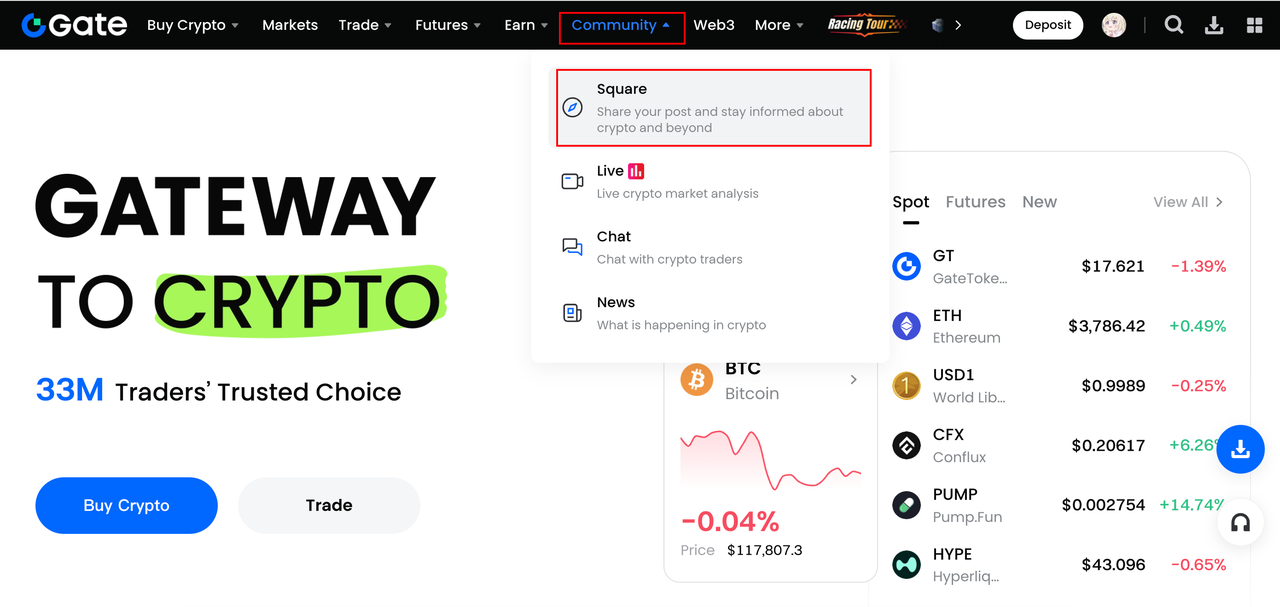Viewport: 1280px width, 607px height.
Task: Click the Deposit button
Action: click(x=1048, y=25)
